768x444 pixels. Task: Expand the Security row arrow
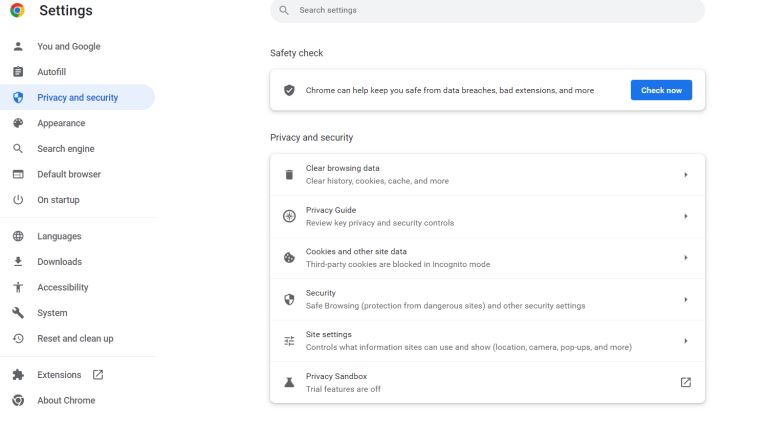(x=686, y=299)
